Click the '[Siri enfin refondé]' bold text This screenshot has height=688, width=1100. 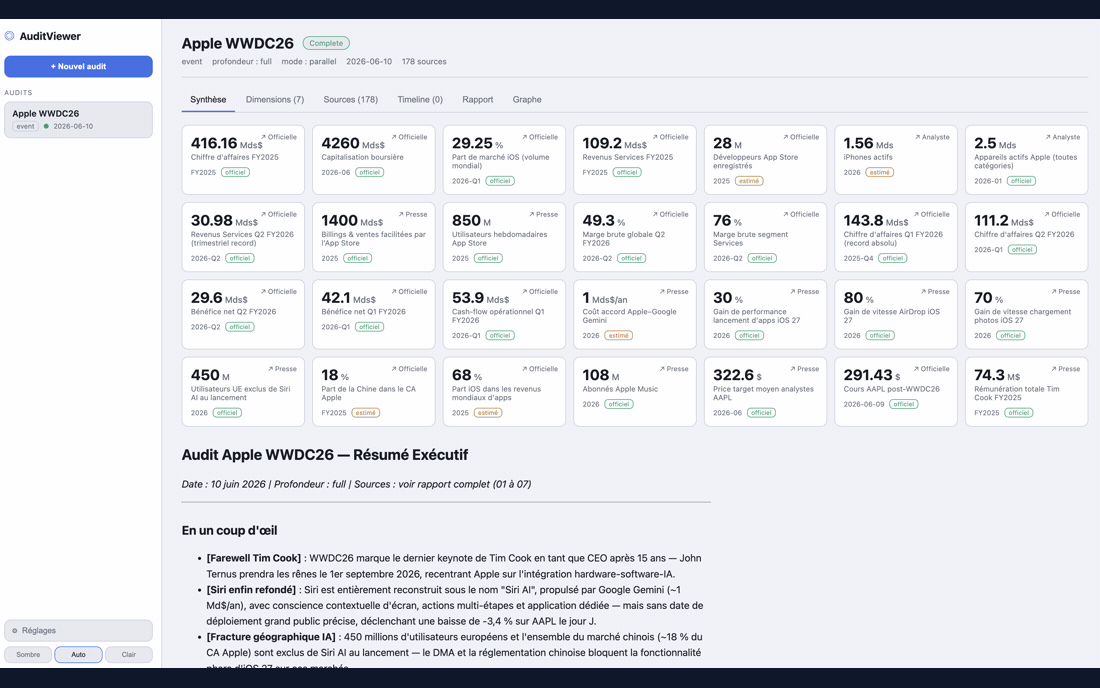[251, 590]
